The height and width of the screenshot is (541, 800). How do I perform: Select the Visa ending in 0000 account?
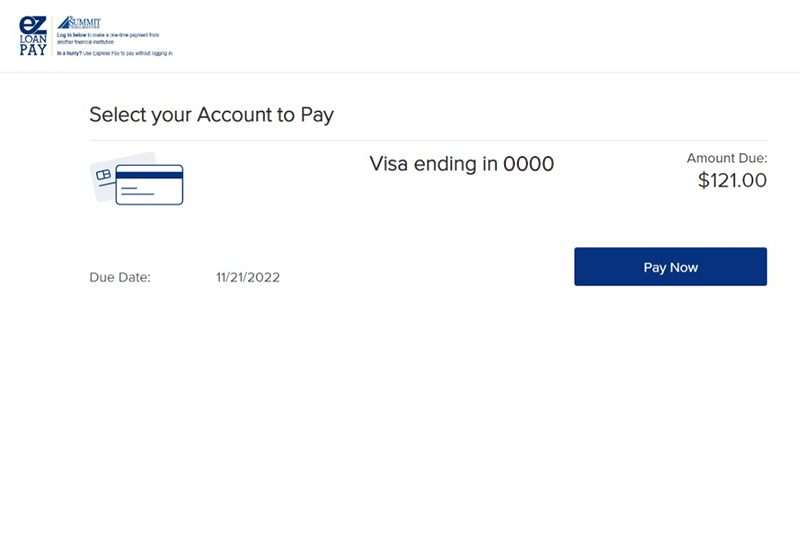[462, 164]
